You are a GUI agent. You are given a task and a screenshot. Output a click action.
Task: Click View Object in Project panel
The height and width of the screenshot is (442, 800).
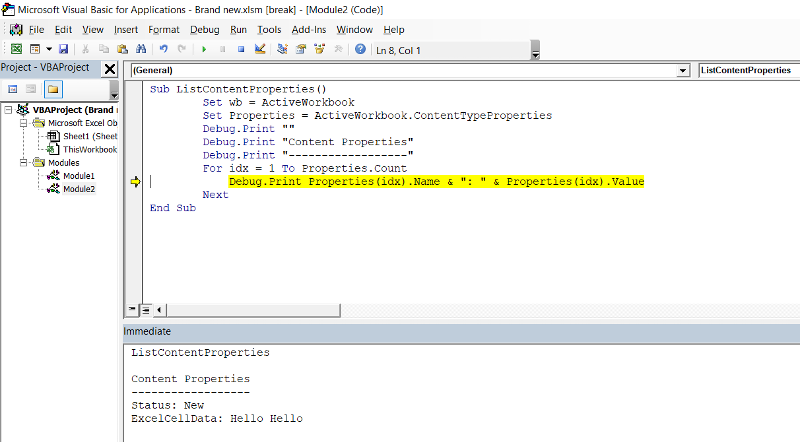pyautogui.click(x=31, y=89)
